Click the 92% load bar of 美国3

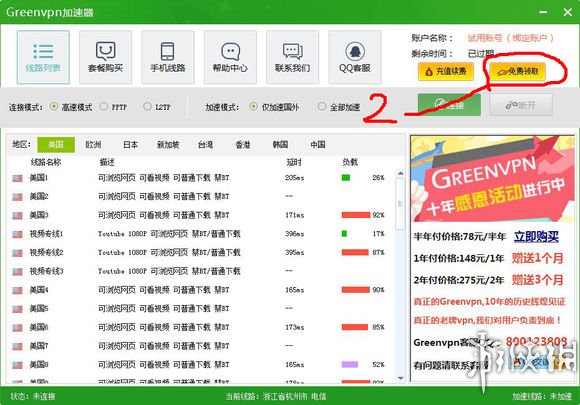tap(356, 215)
